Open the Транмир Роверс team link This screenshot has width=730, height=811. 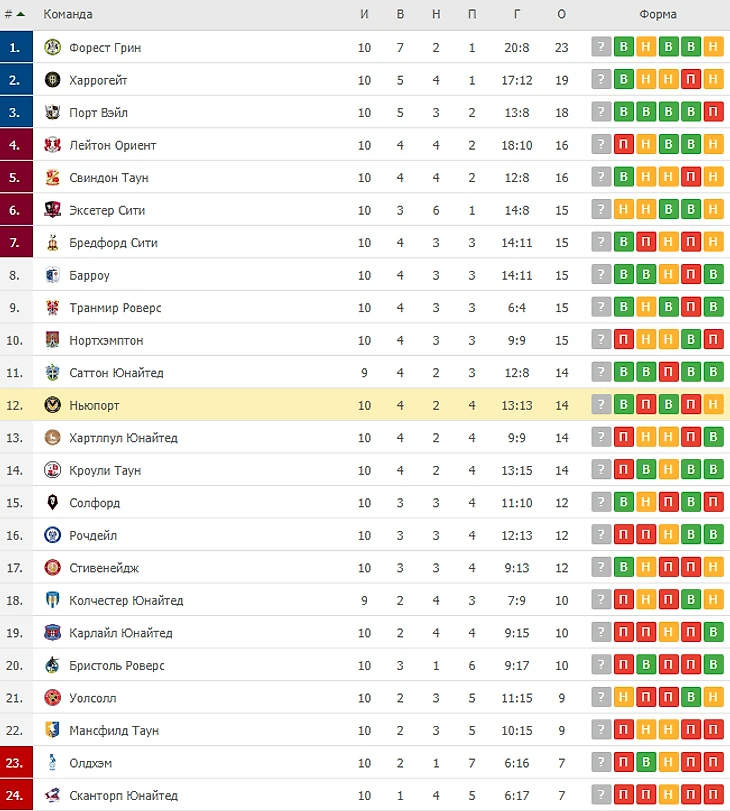coord(115,308)
